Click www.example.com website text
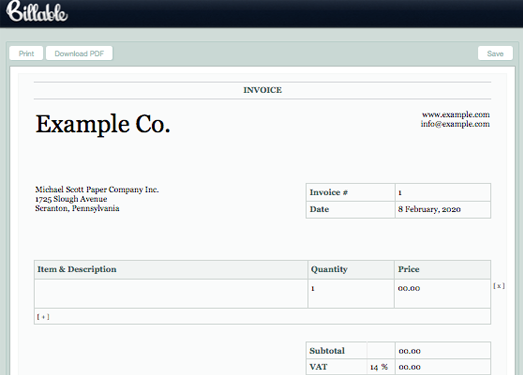Image resolution: width=523 pixels, height=375 pixels. 456,114
